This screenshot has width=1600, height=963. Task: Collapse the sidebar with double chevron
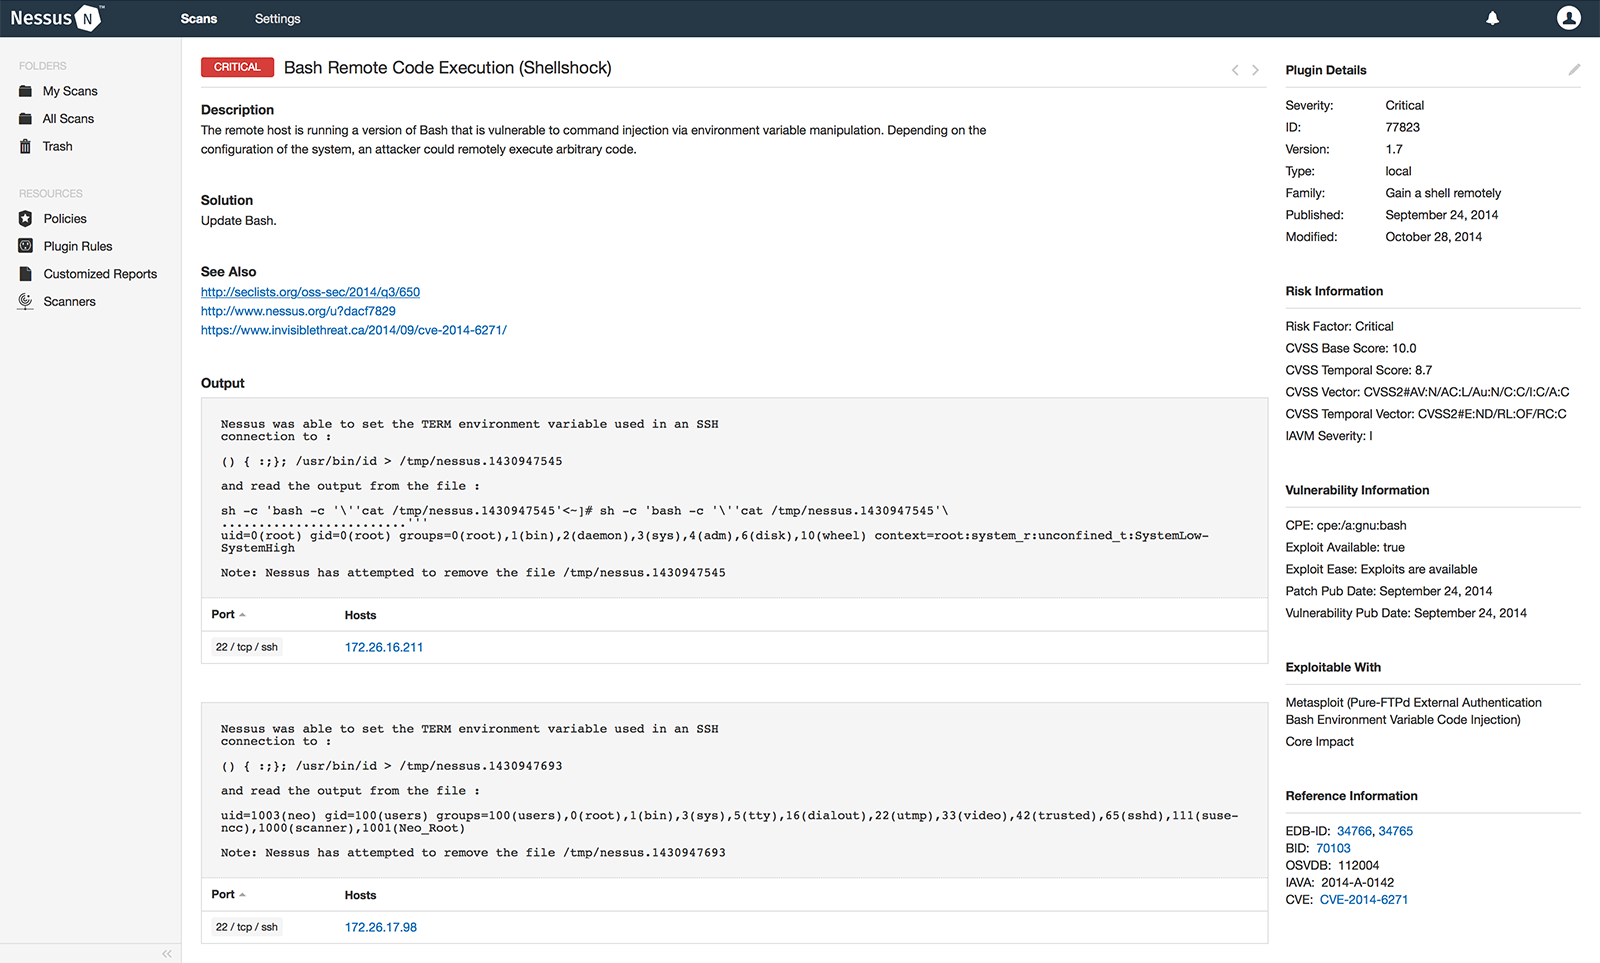point(167,954)
